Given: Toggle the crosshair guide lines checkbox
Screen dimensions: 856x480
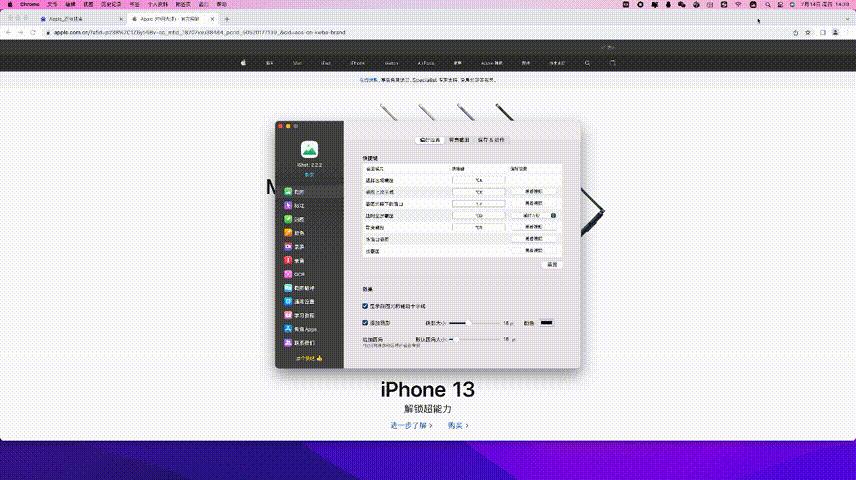Looking at the screenshot, I should pos(365,306).
